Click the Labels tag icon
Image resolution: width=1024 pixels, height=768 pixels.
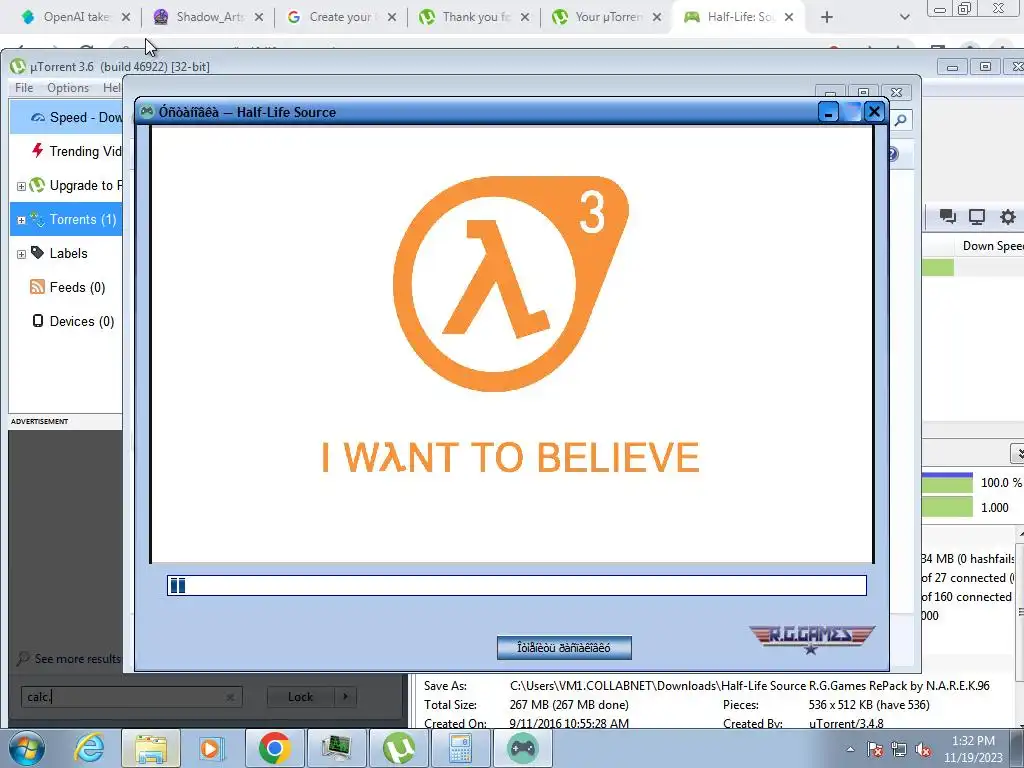pyautogui.click(x=38, y=253)
